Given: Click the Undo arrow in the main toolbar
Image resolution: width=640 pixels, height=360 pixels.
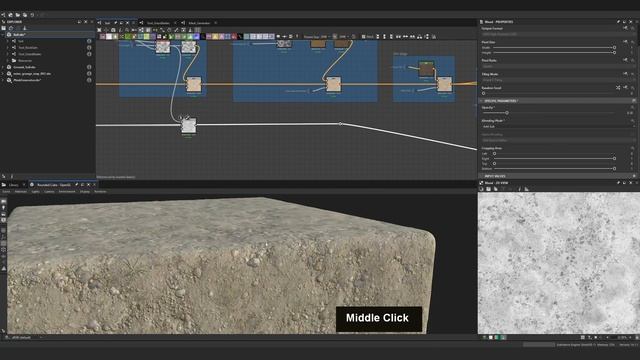Looking at the screenshot, I should (x=32, y=15).
